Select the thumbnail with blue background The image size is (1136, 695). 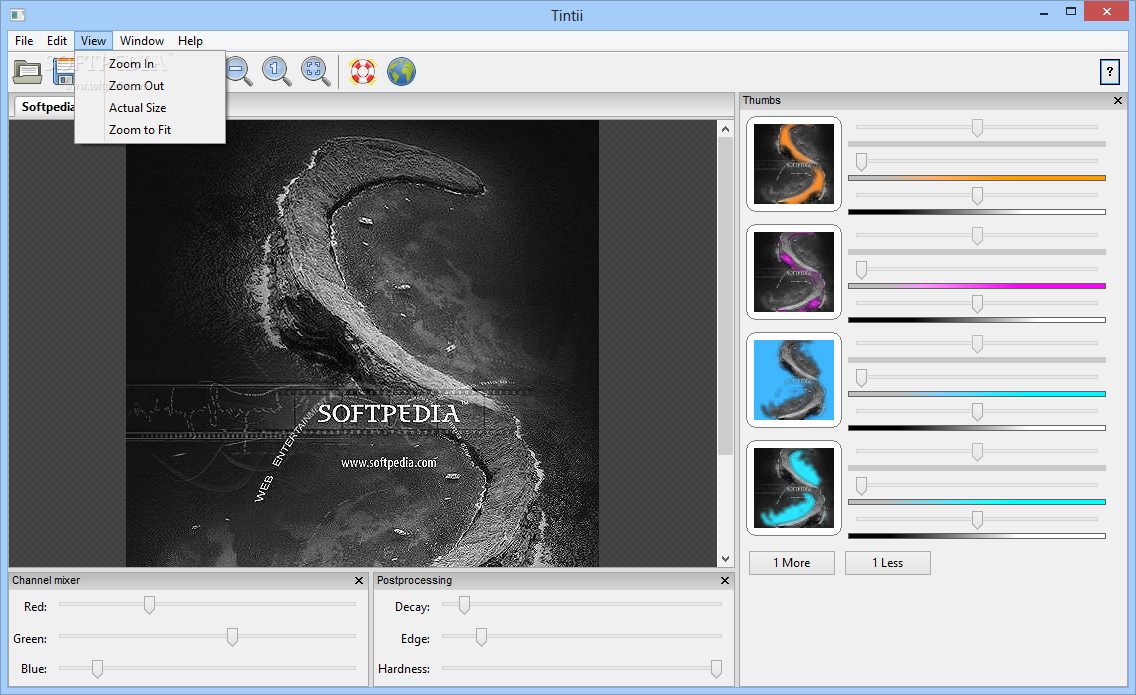coord(794,380)
